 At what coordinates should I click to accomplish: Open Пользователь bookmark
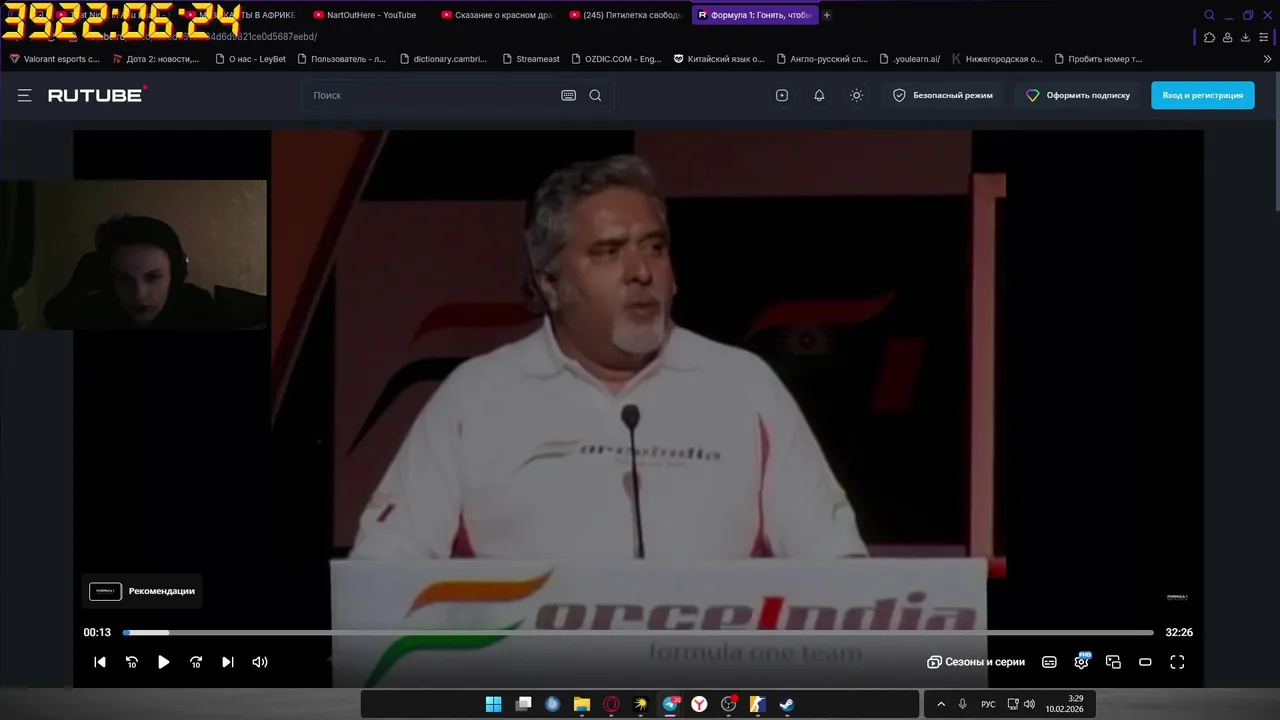click(341, 59)
